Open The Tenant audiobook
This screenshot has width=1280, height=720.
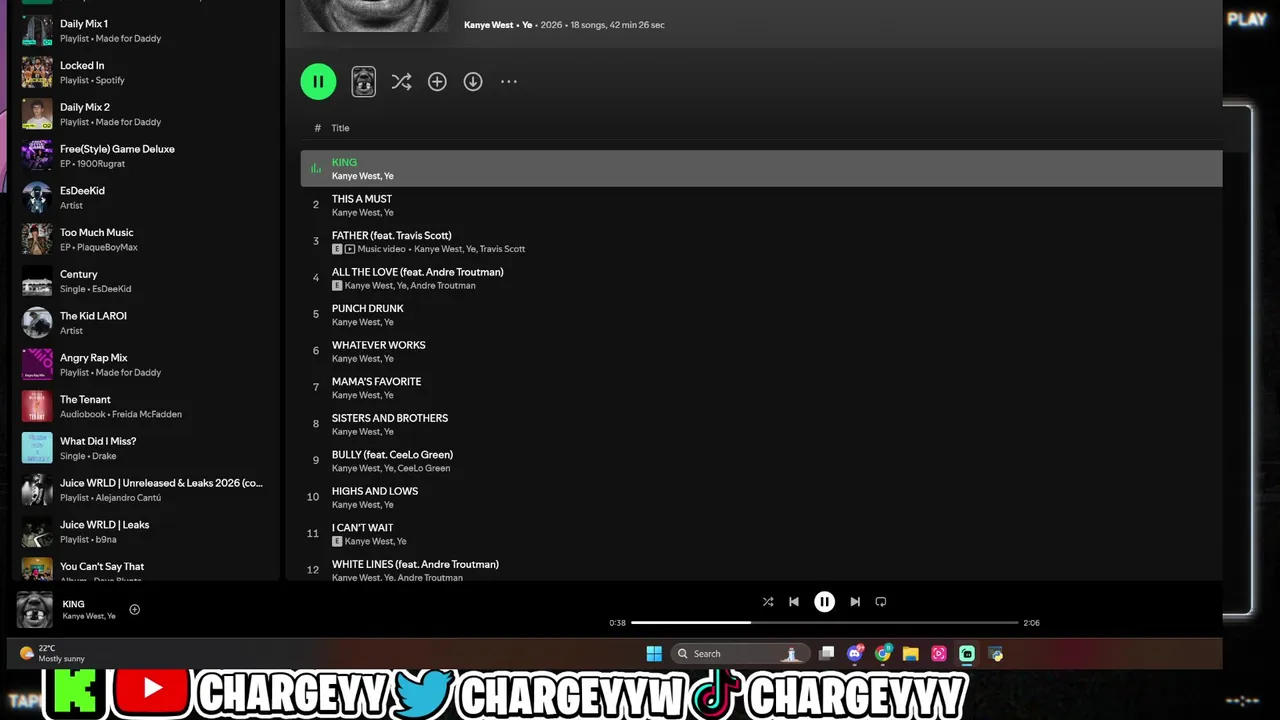[x=145, y=406]
